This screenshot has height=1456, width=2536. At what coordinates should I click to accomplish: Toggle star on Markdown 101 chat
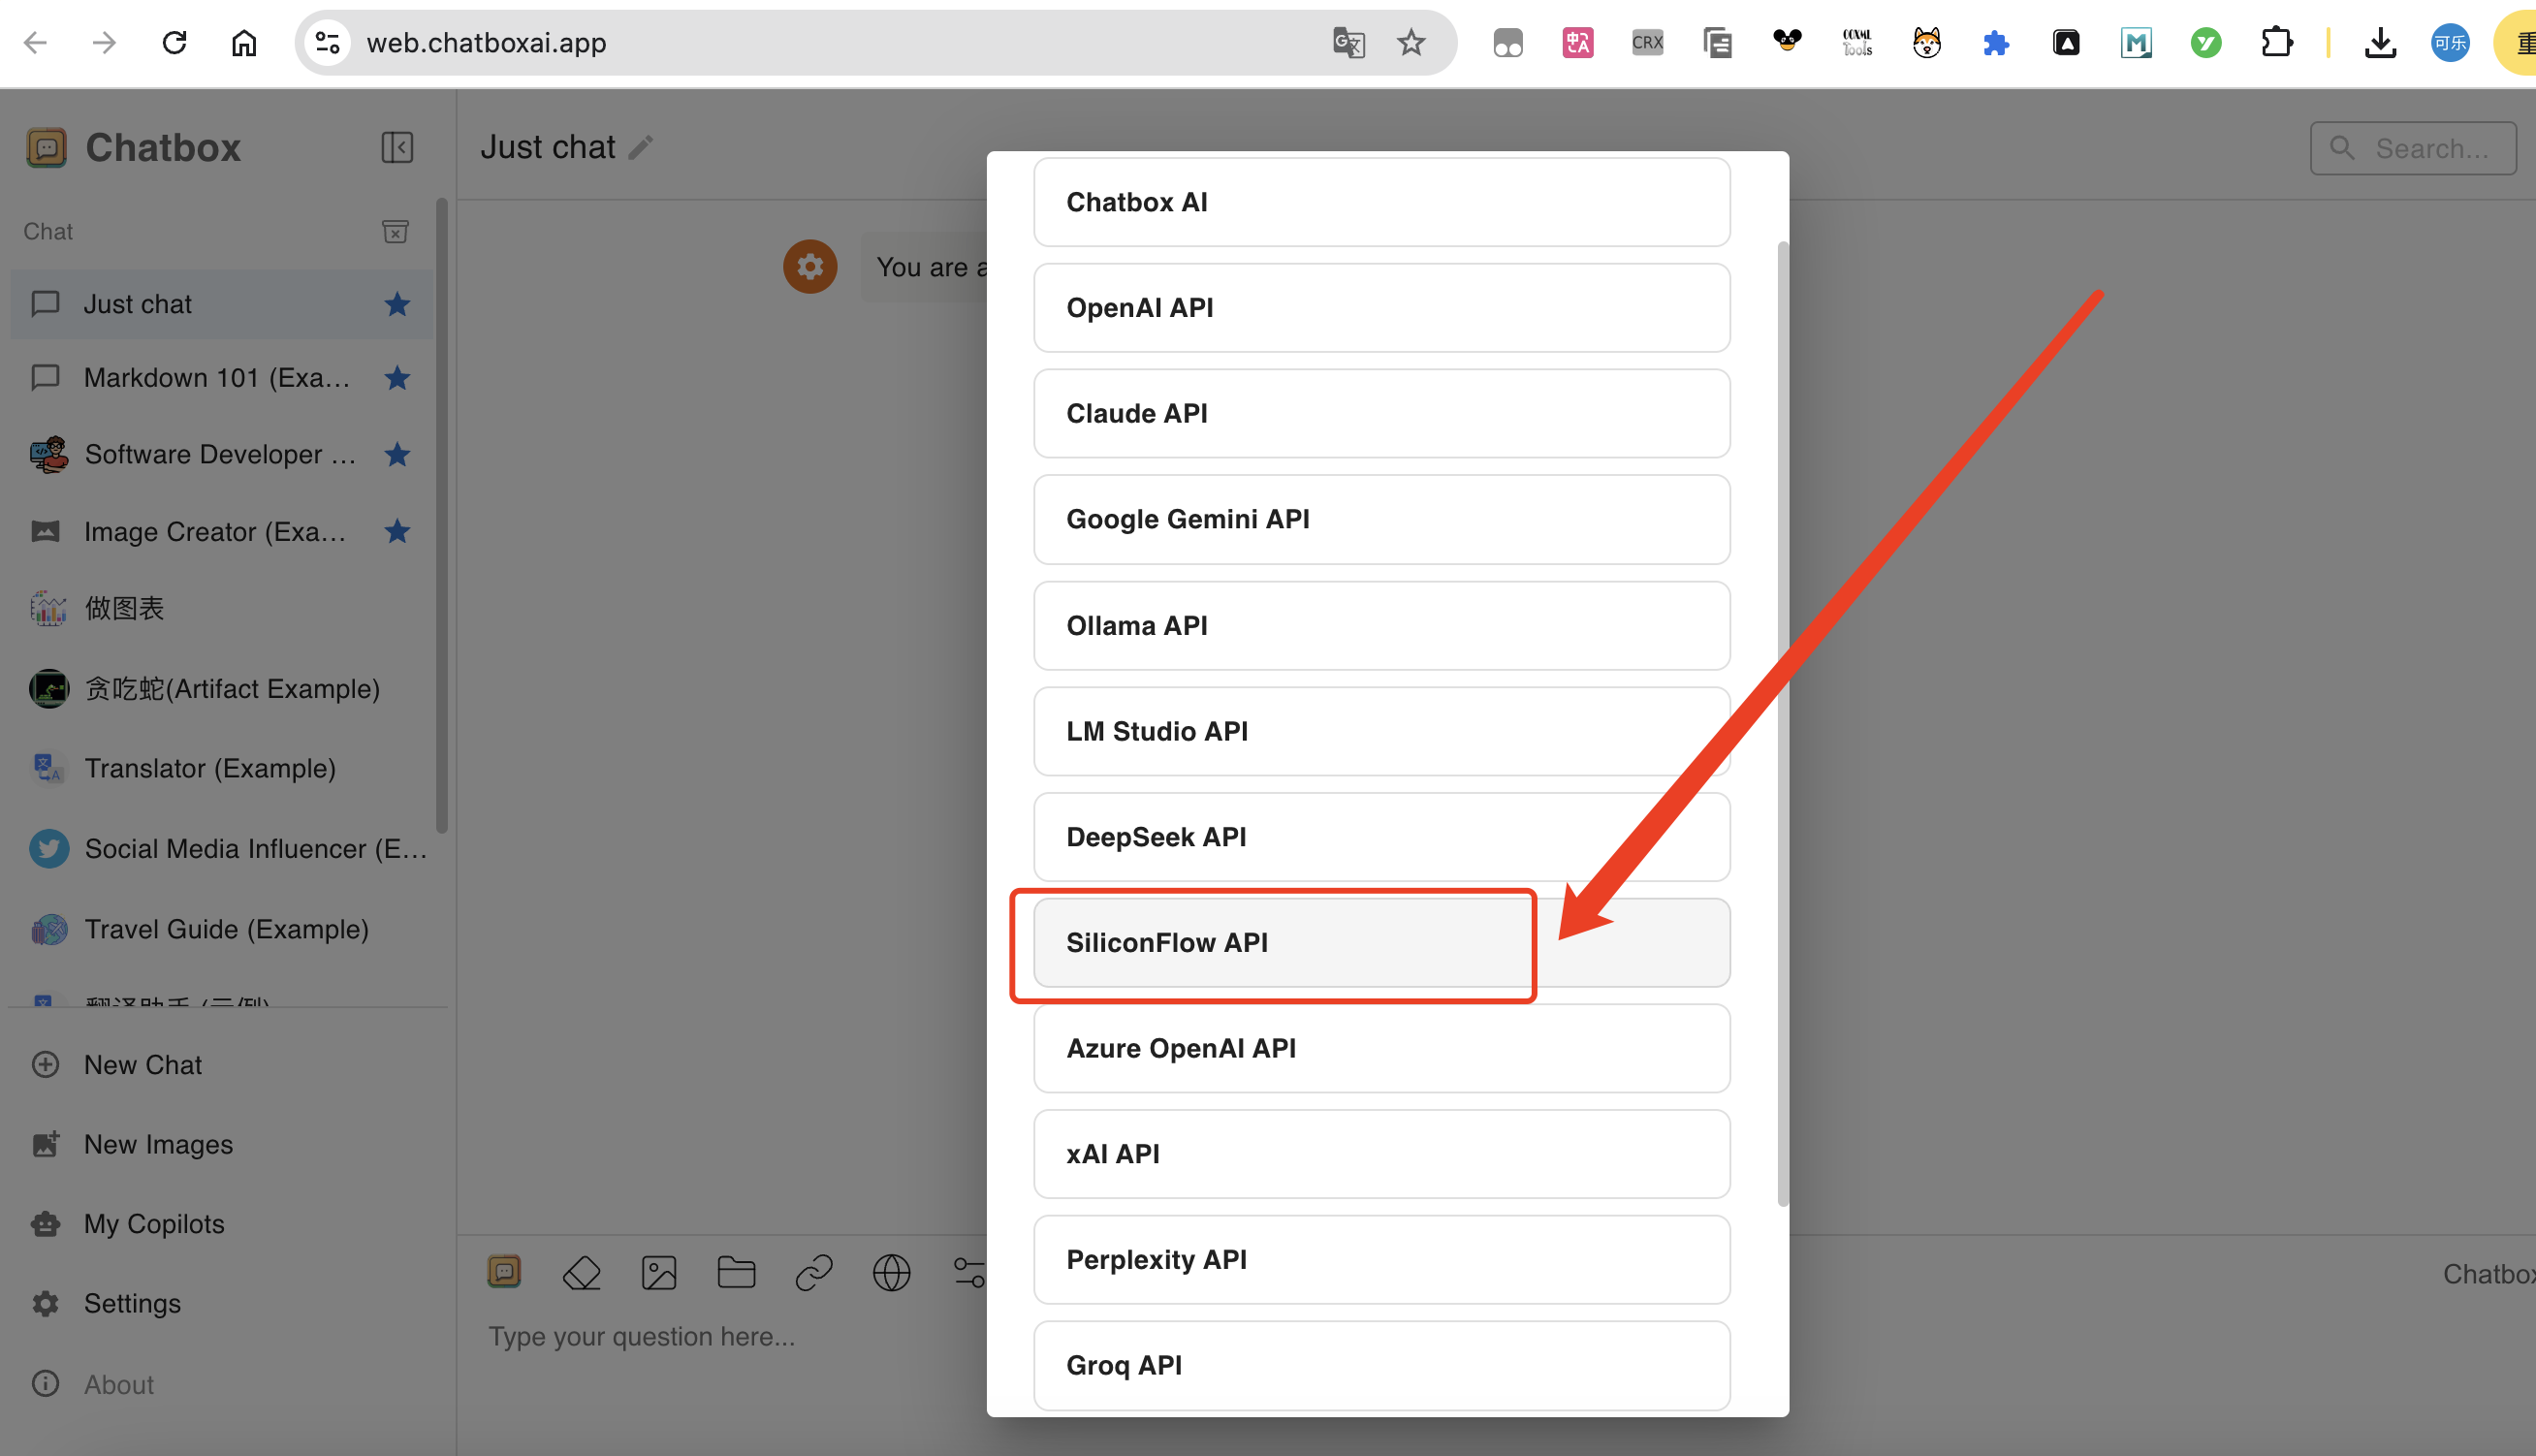[x=397, y=378]
